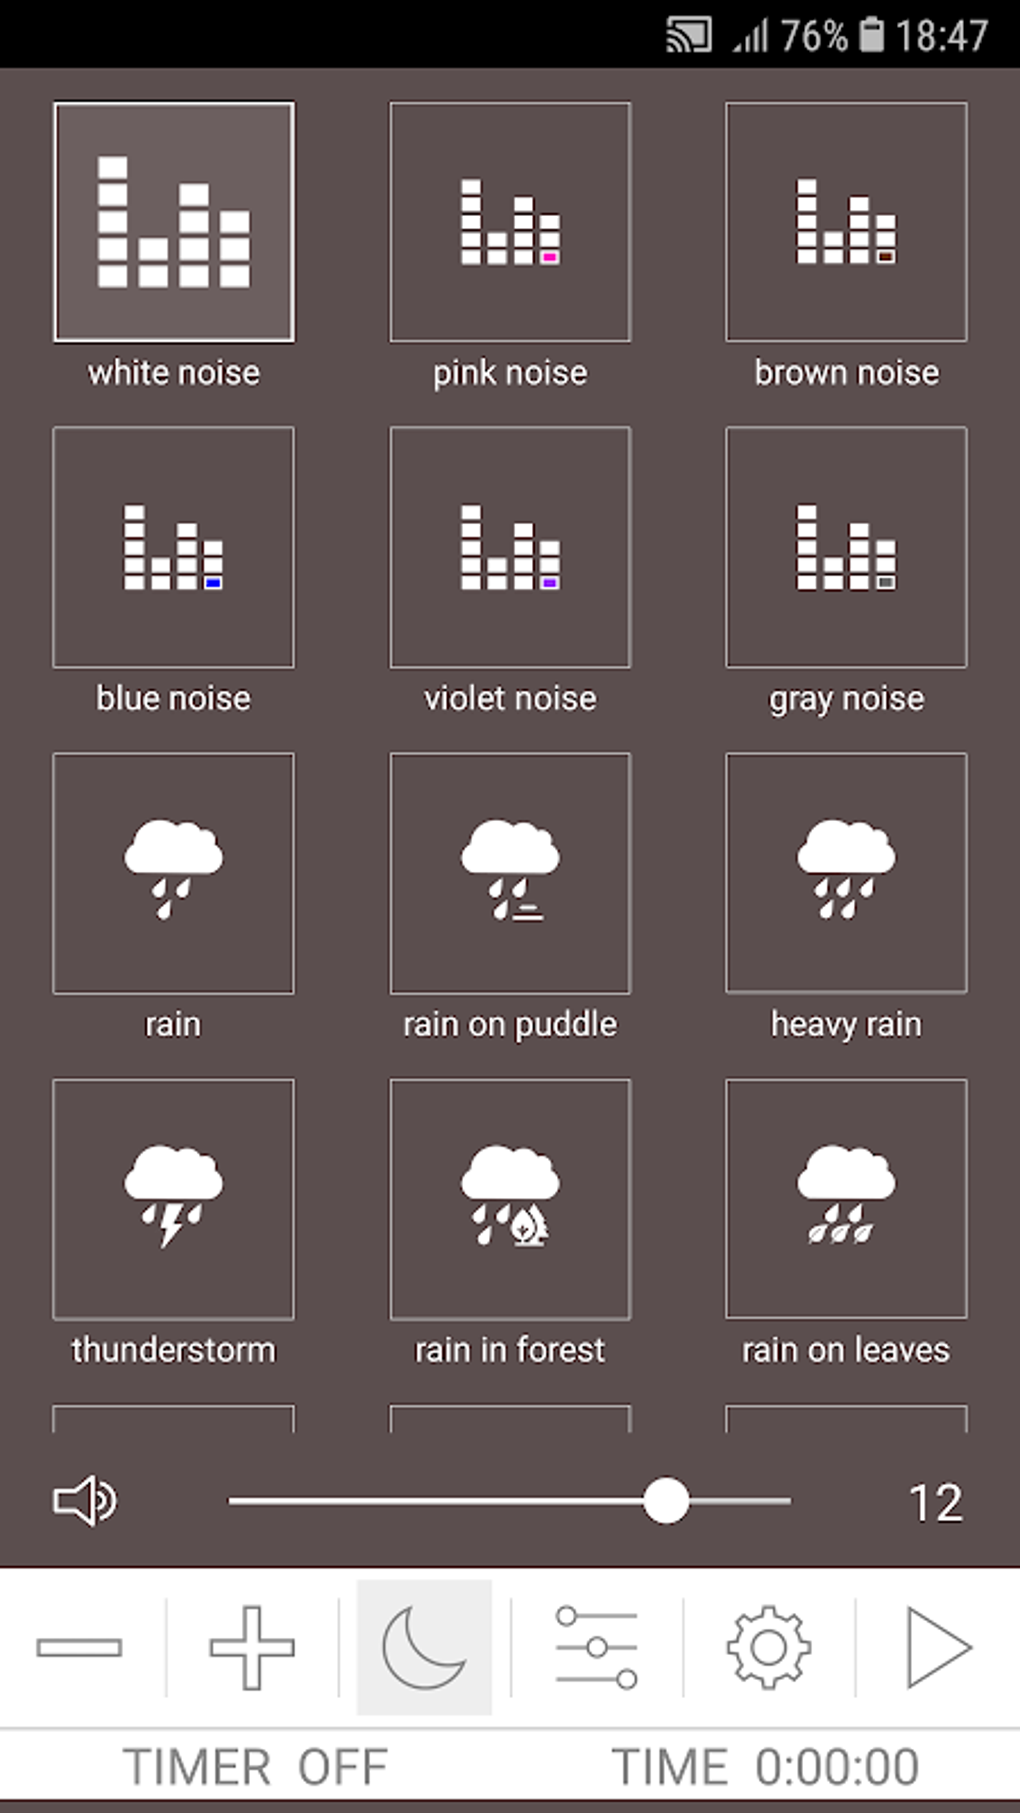Select the blue noise sound
1020x1813 pixels.
click(173, 547)
